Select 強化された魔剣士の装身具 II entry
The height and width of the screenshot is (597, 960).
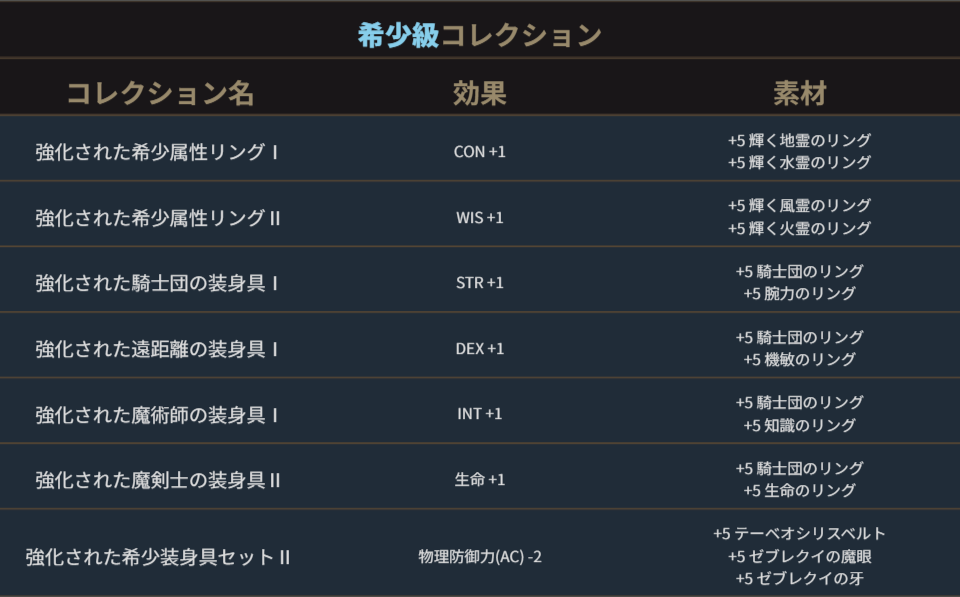[158, 480]
